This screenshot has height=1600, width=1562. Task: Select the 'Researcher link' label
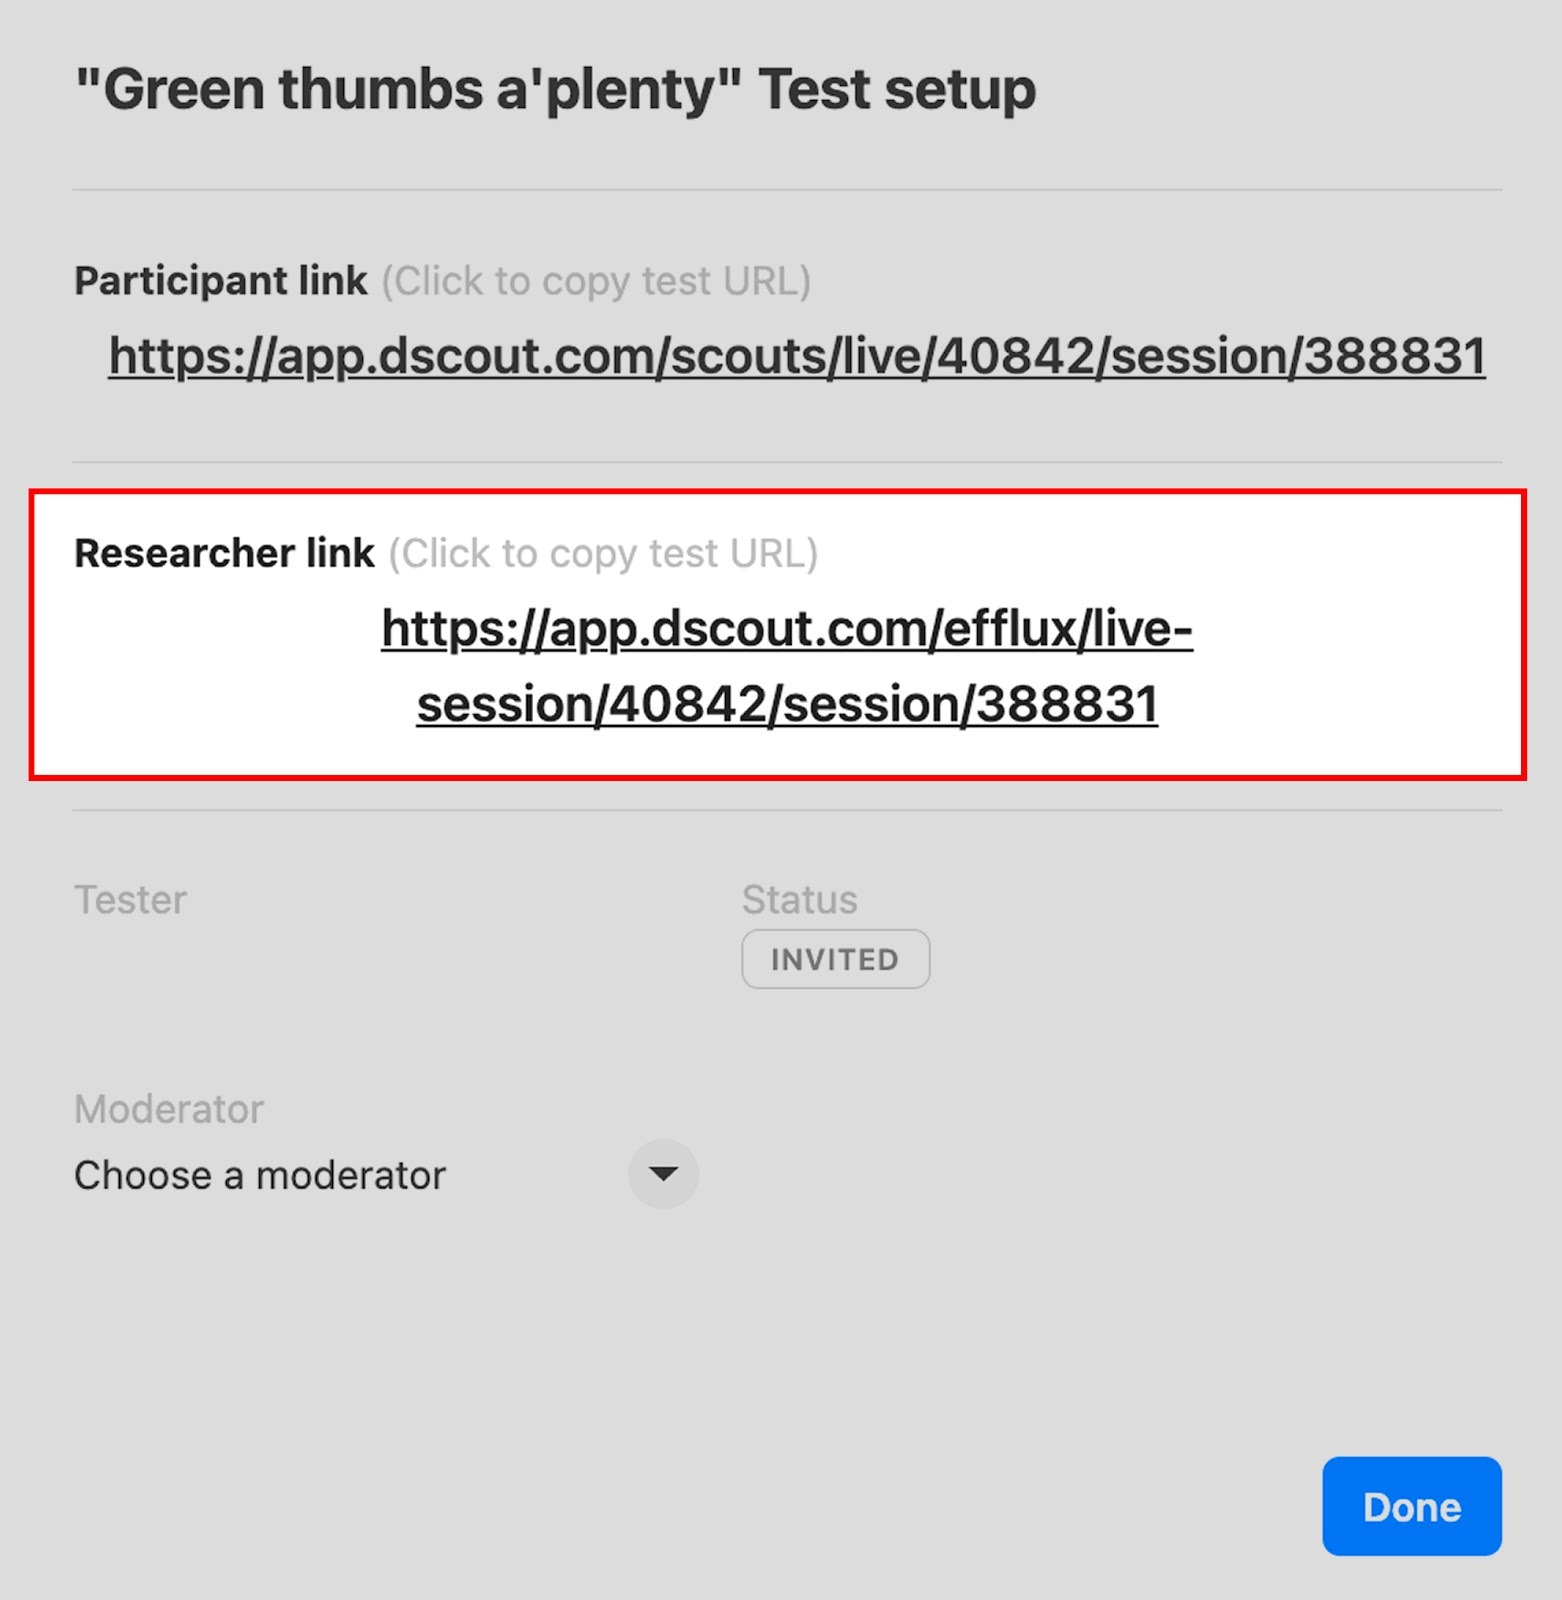point(224,553)
